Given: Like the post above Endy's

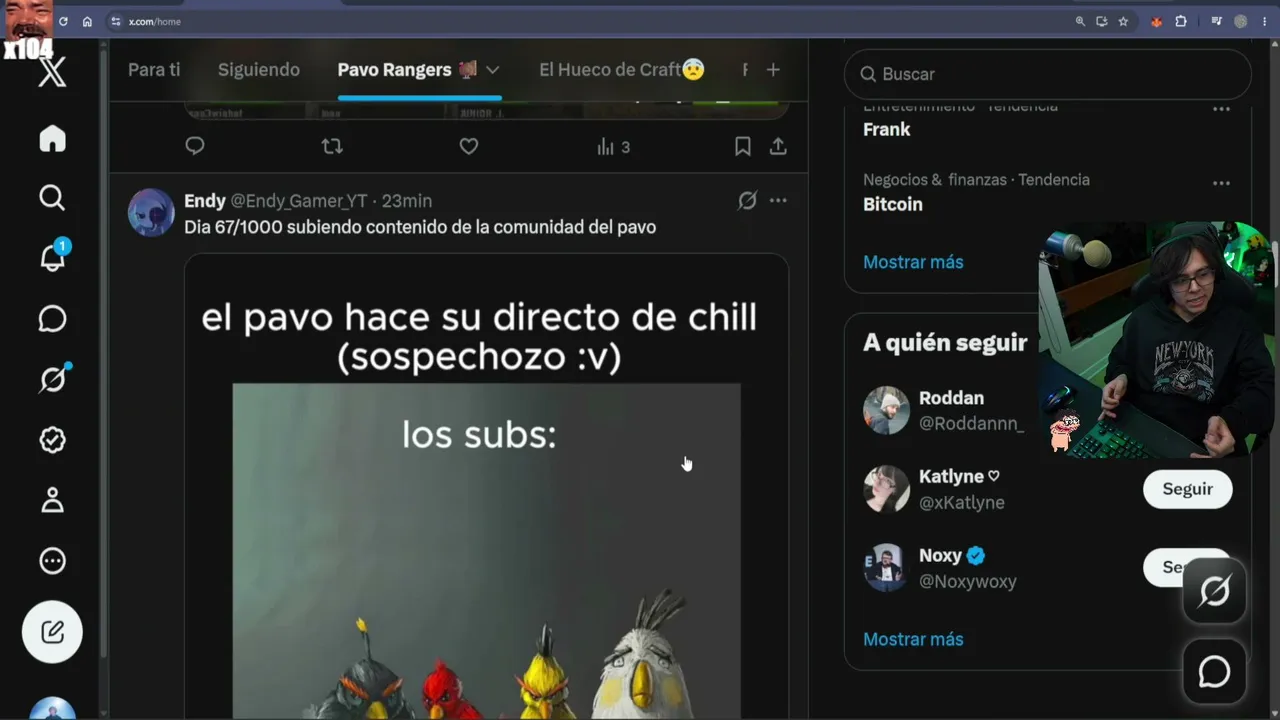Looking at the screenshot, I should point(469,147).
